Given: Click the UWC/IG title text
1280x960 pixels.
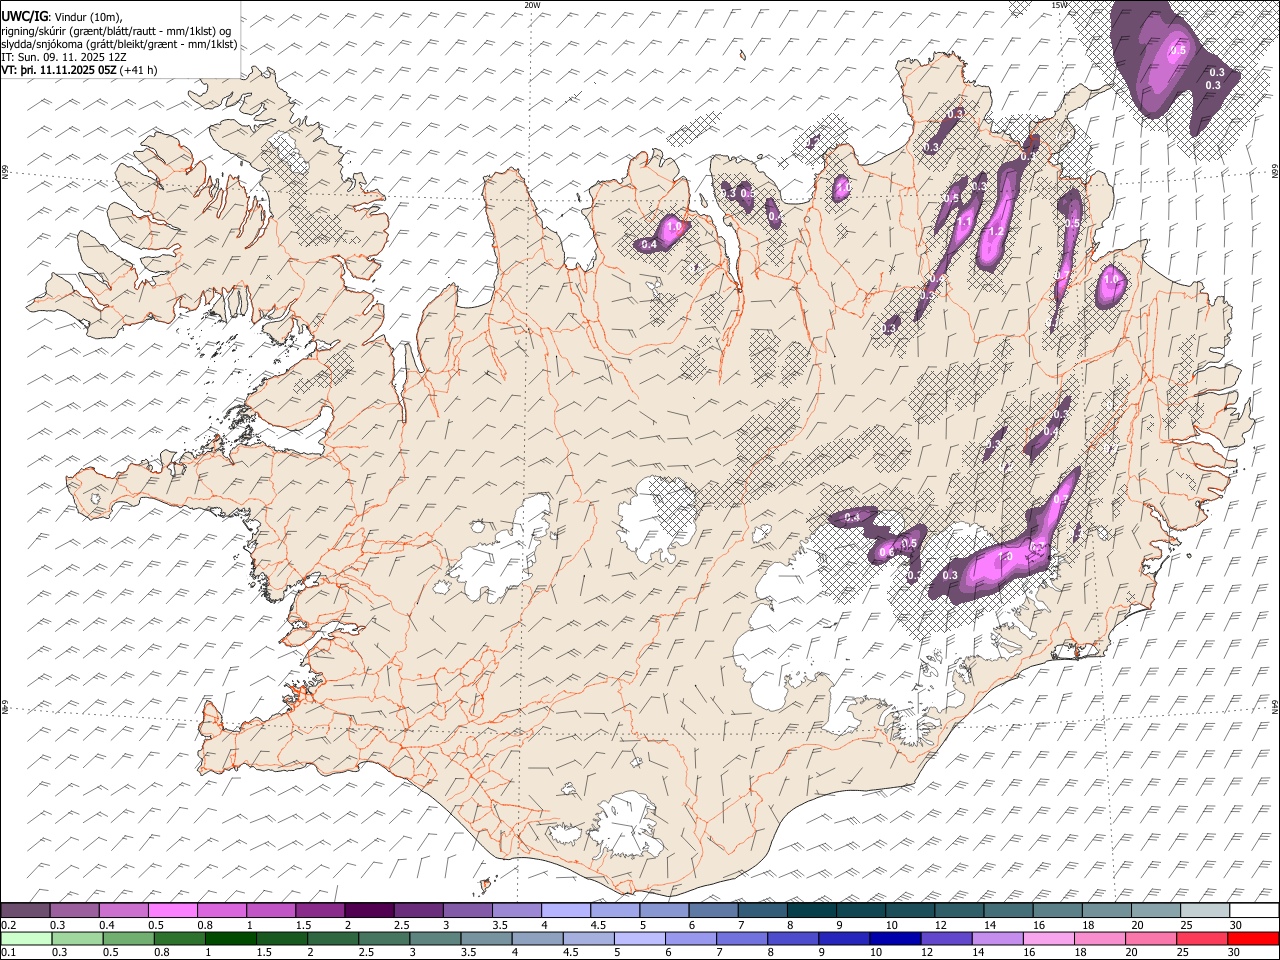Looking at the screenshot, I should click(x=24, y=17).
